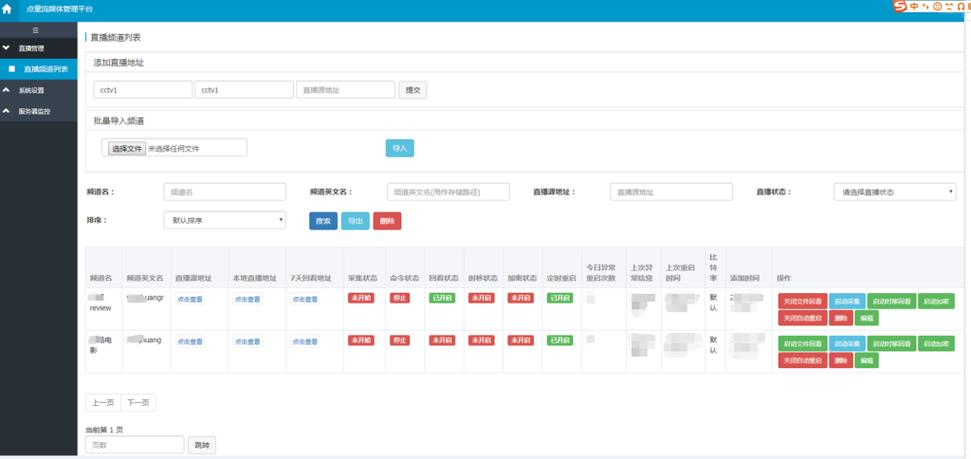Click green 已开启 回看状态 badge, review row
This screenshot has width=971, height=459.
pyautogui.click(x=442, y=298)
